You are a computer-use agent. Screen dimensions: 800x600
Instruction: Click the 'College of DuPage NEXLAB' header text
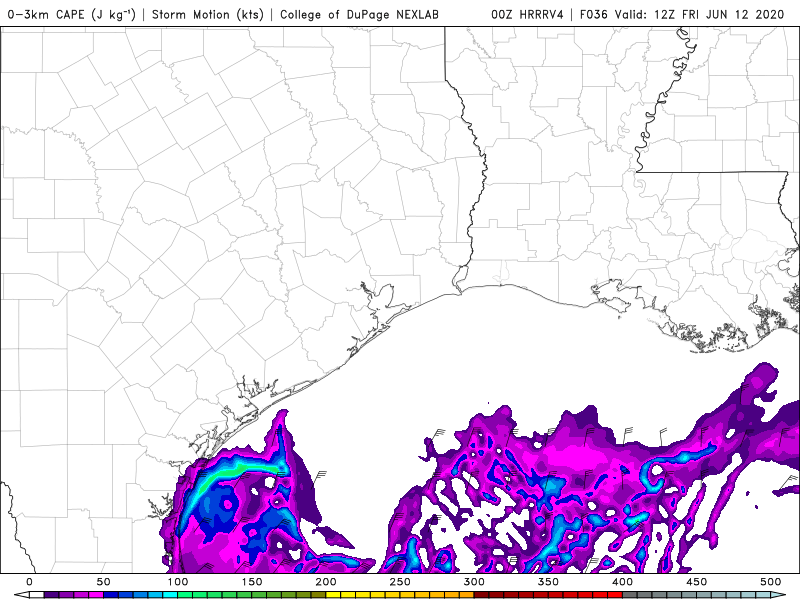[359, 14]
